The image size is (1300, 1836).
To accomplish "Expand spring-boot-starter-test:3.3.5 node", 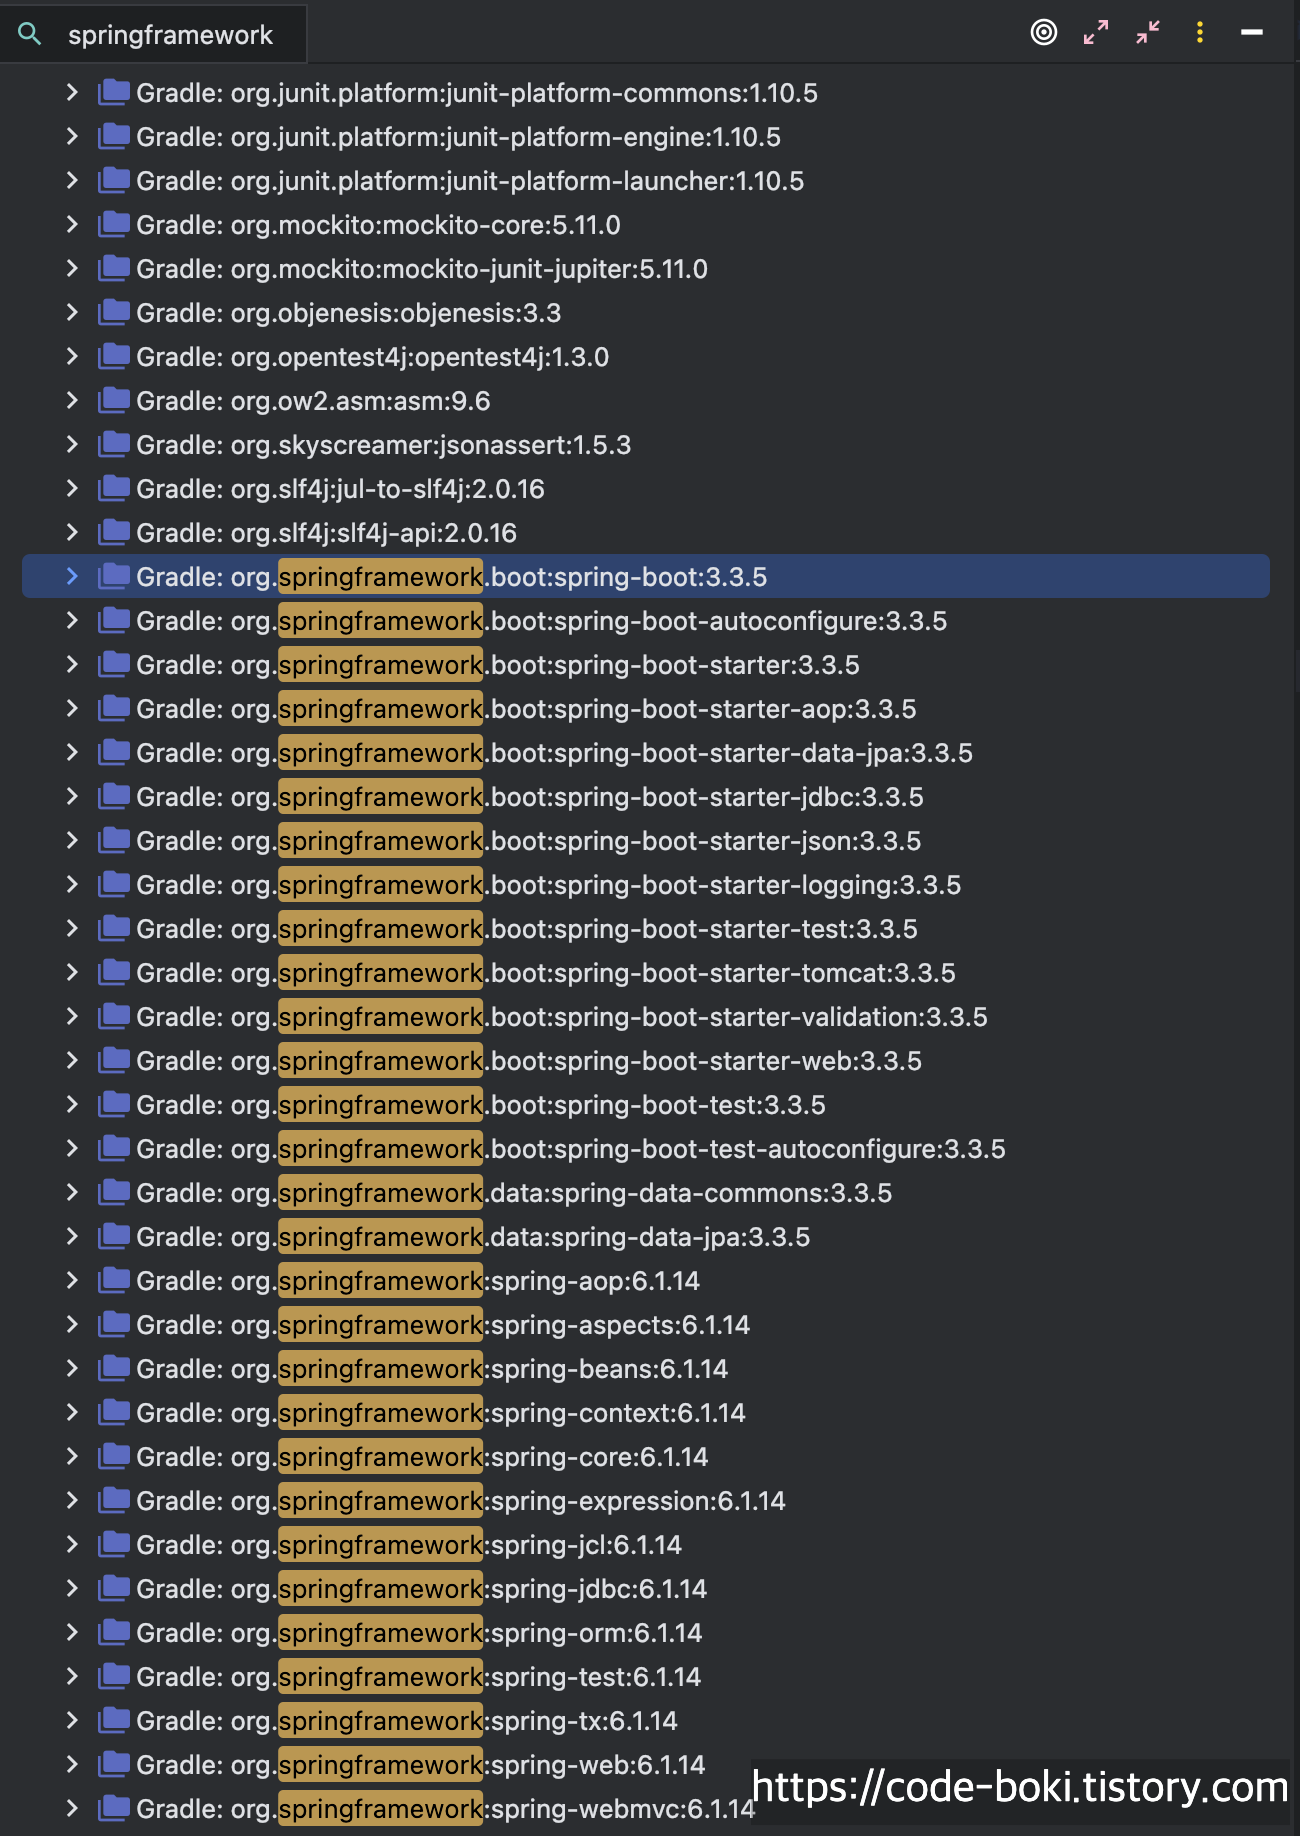I will point(72,928).
